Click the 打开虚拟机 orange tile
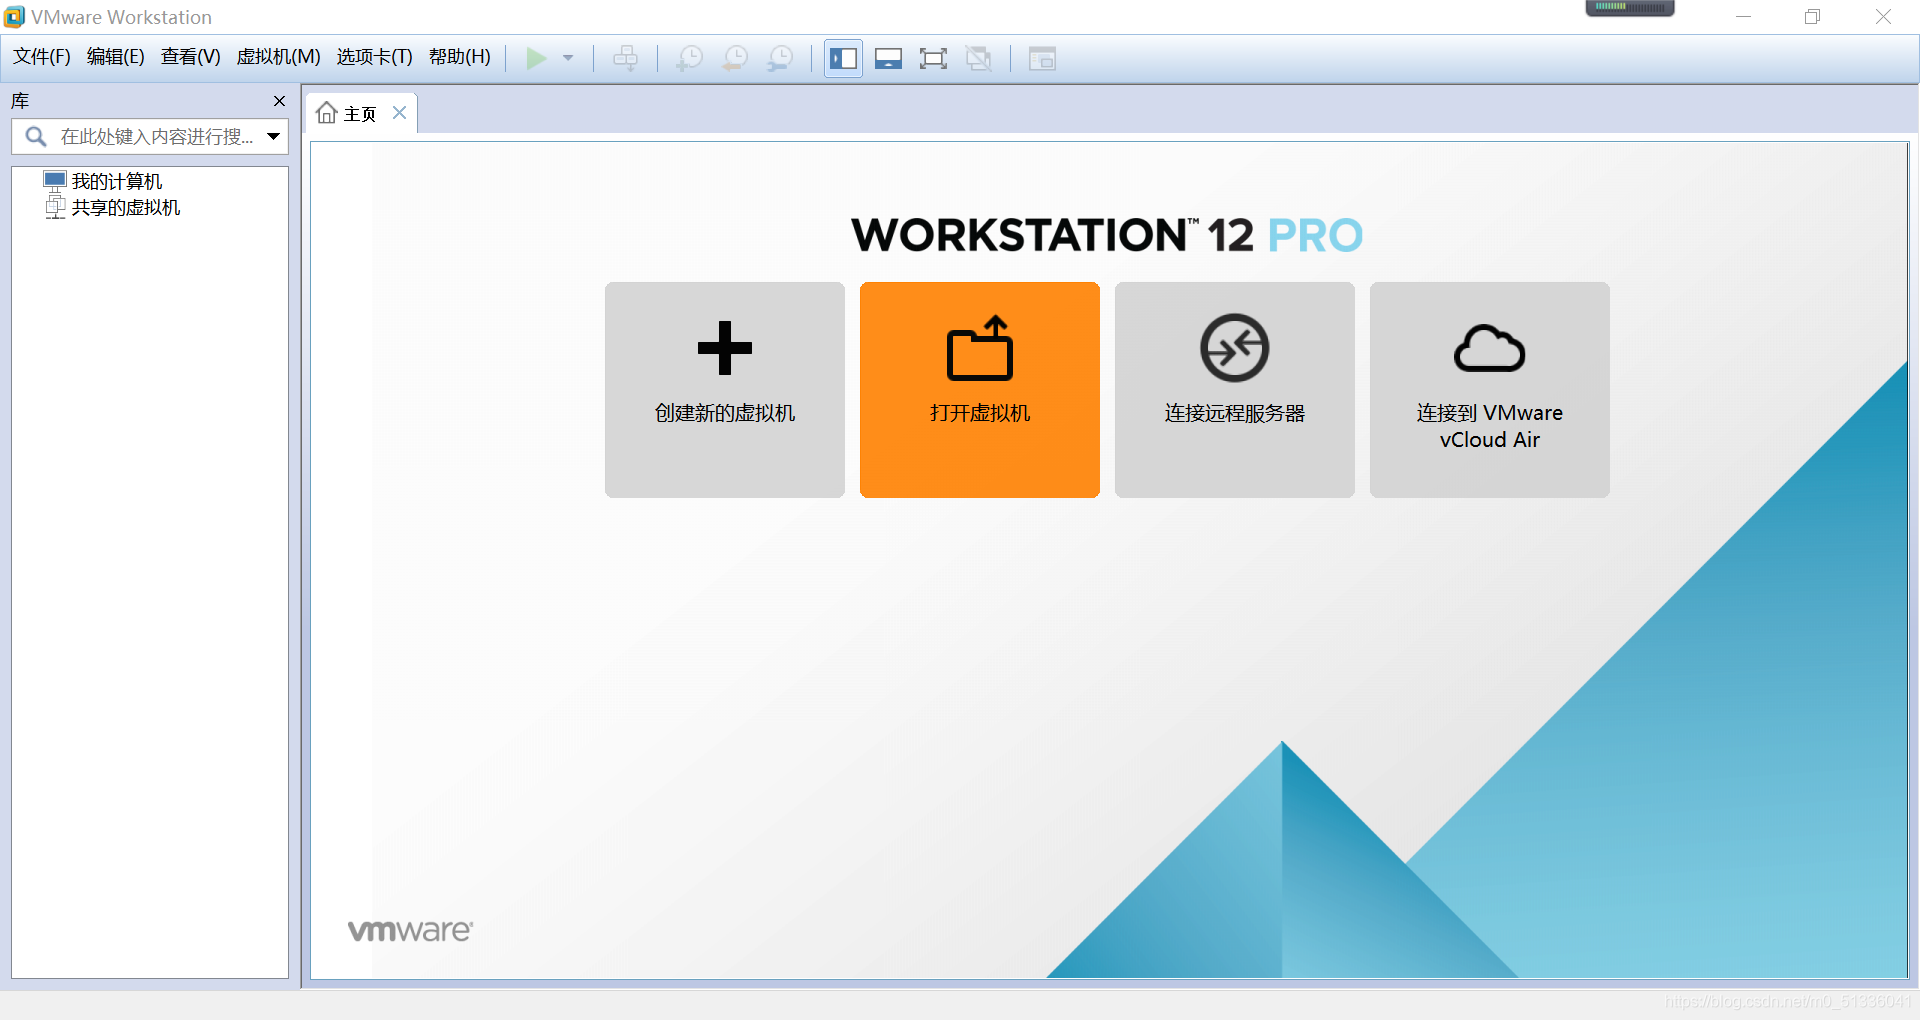Screen dimensions: 1920x1020 tap(980, 390)
